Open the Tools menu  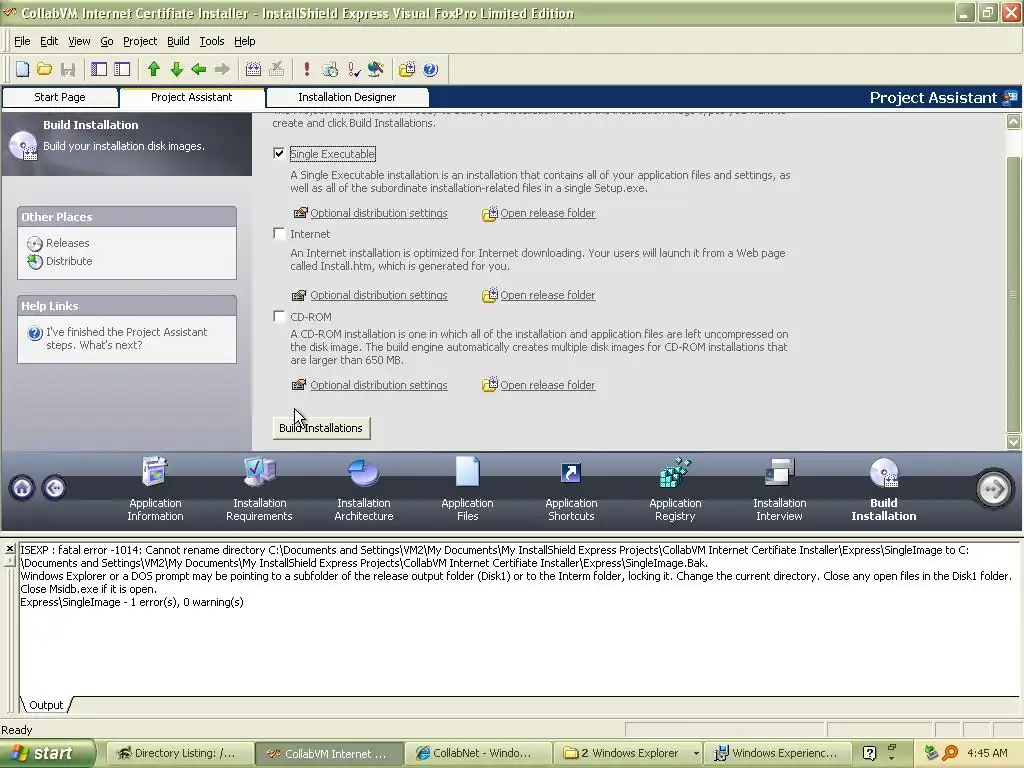tap(212, 41)
